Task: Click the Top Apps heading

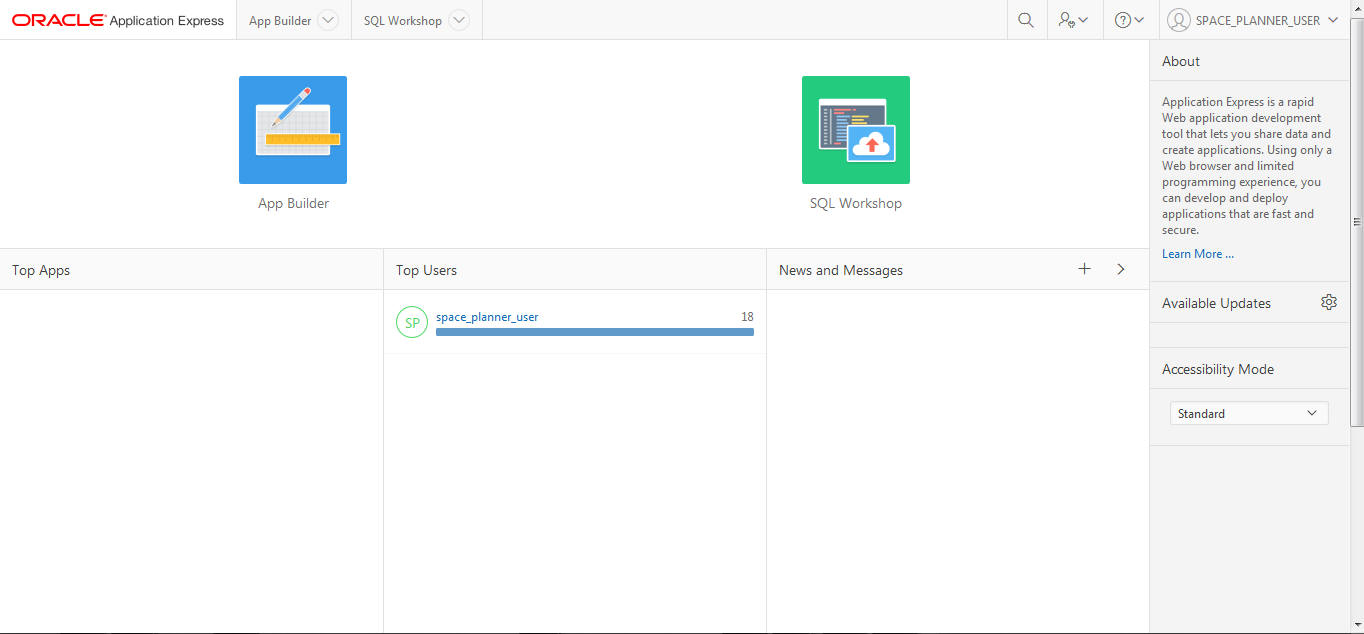Action: point(41,270)
